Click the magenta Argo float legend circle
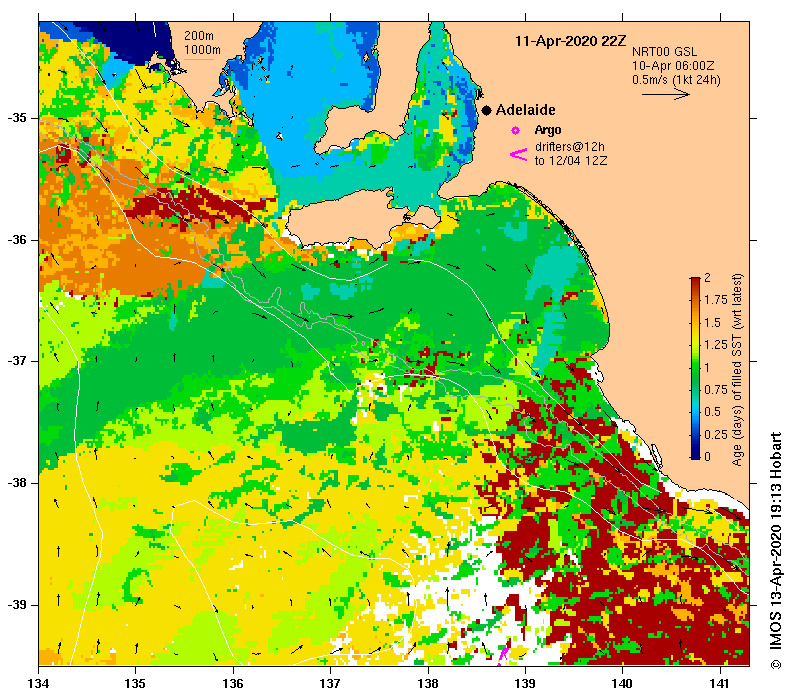Image resolution: width=791 pixels, height=700 pixels. (x=515, y=131)
